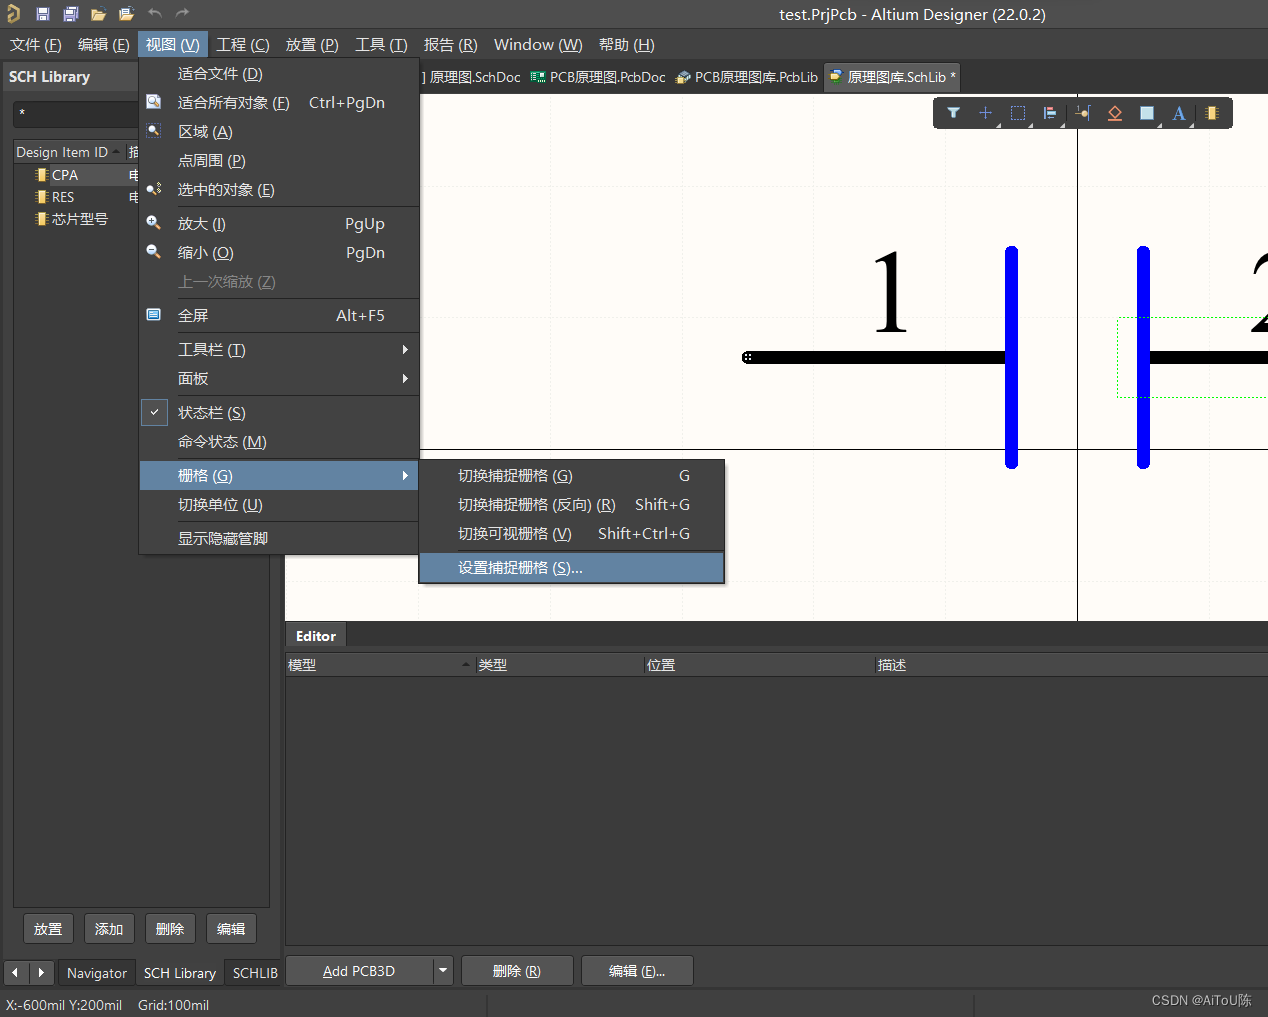Click the Undo arrow icon
Viewport: 1268px width, 1017px height.
[x=154, y=13]
